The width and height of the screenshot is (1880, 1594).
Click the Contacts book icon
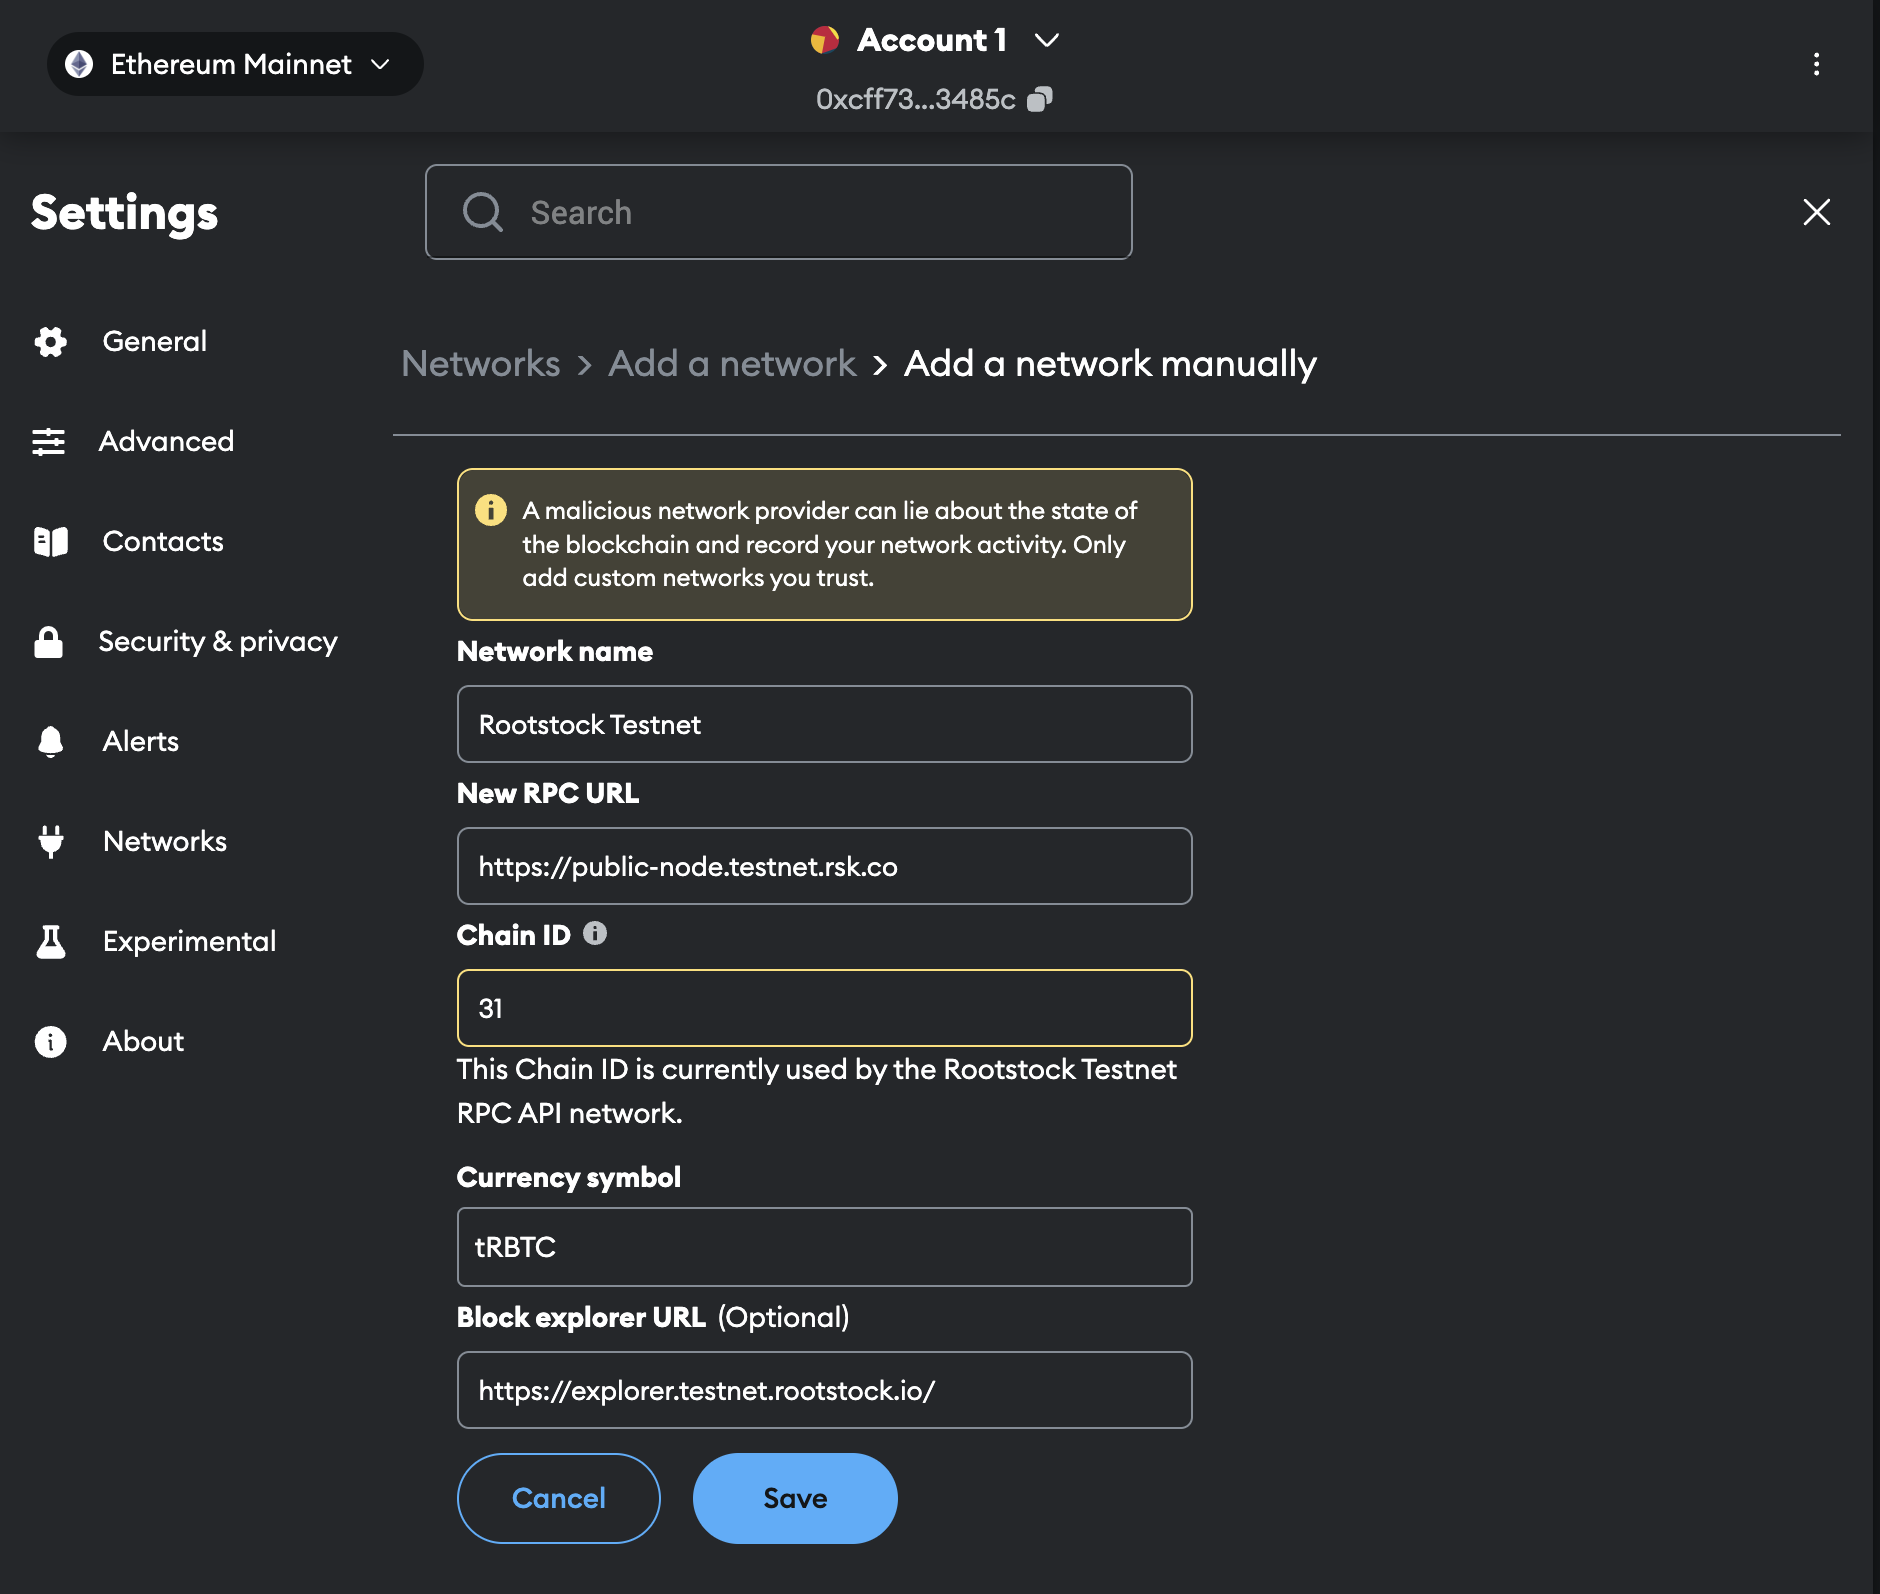50,542
